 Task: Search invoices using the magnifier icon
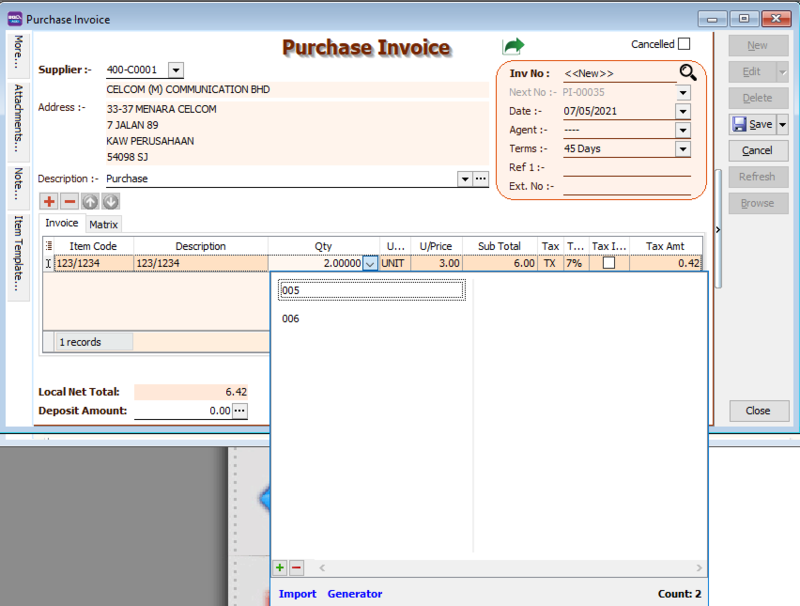click(x=689, y=71)
